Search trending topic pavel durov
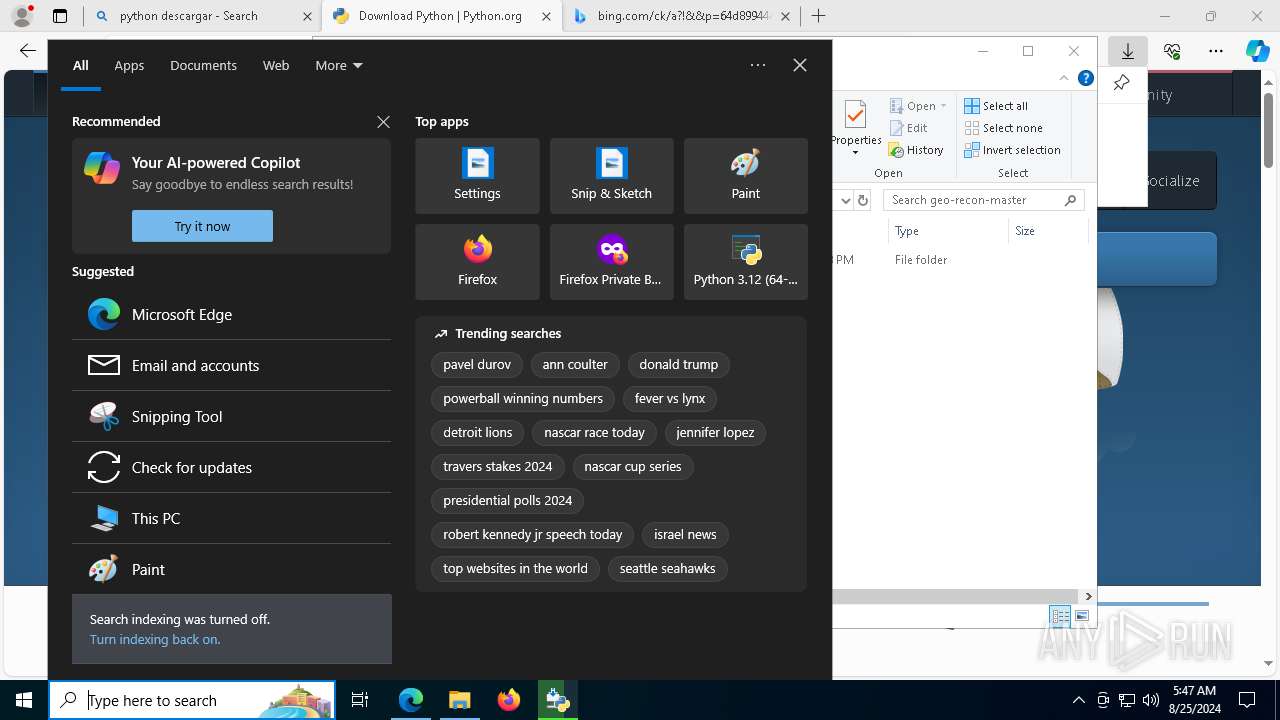Image resolution: width=1280 pixels, height=720 pixels. tap(477, 364)
